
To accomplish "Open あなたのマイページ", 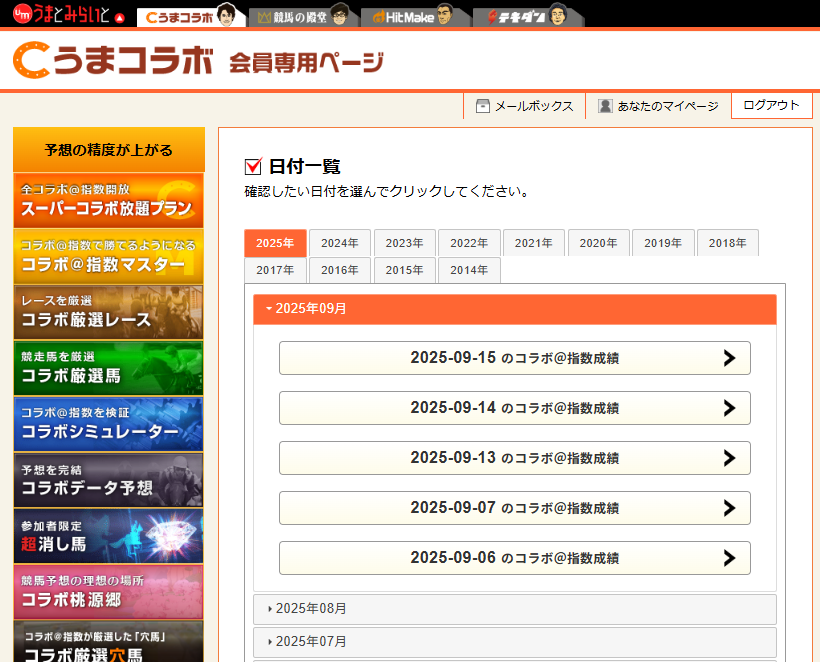I will click(x=658, y=106).
